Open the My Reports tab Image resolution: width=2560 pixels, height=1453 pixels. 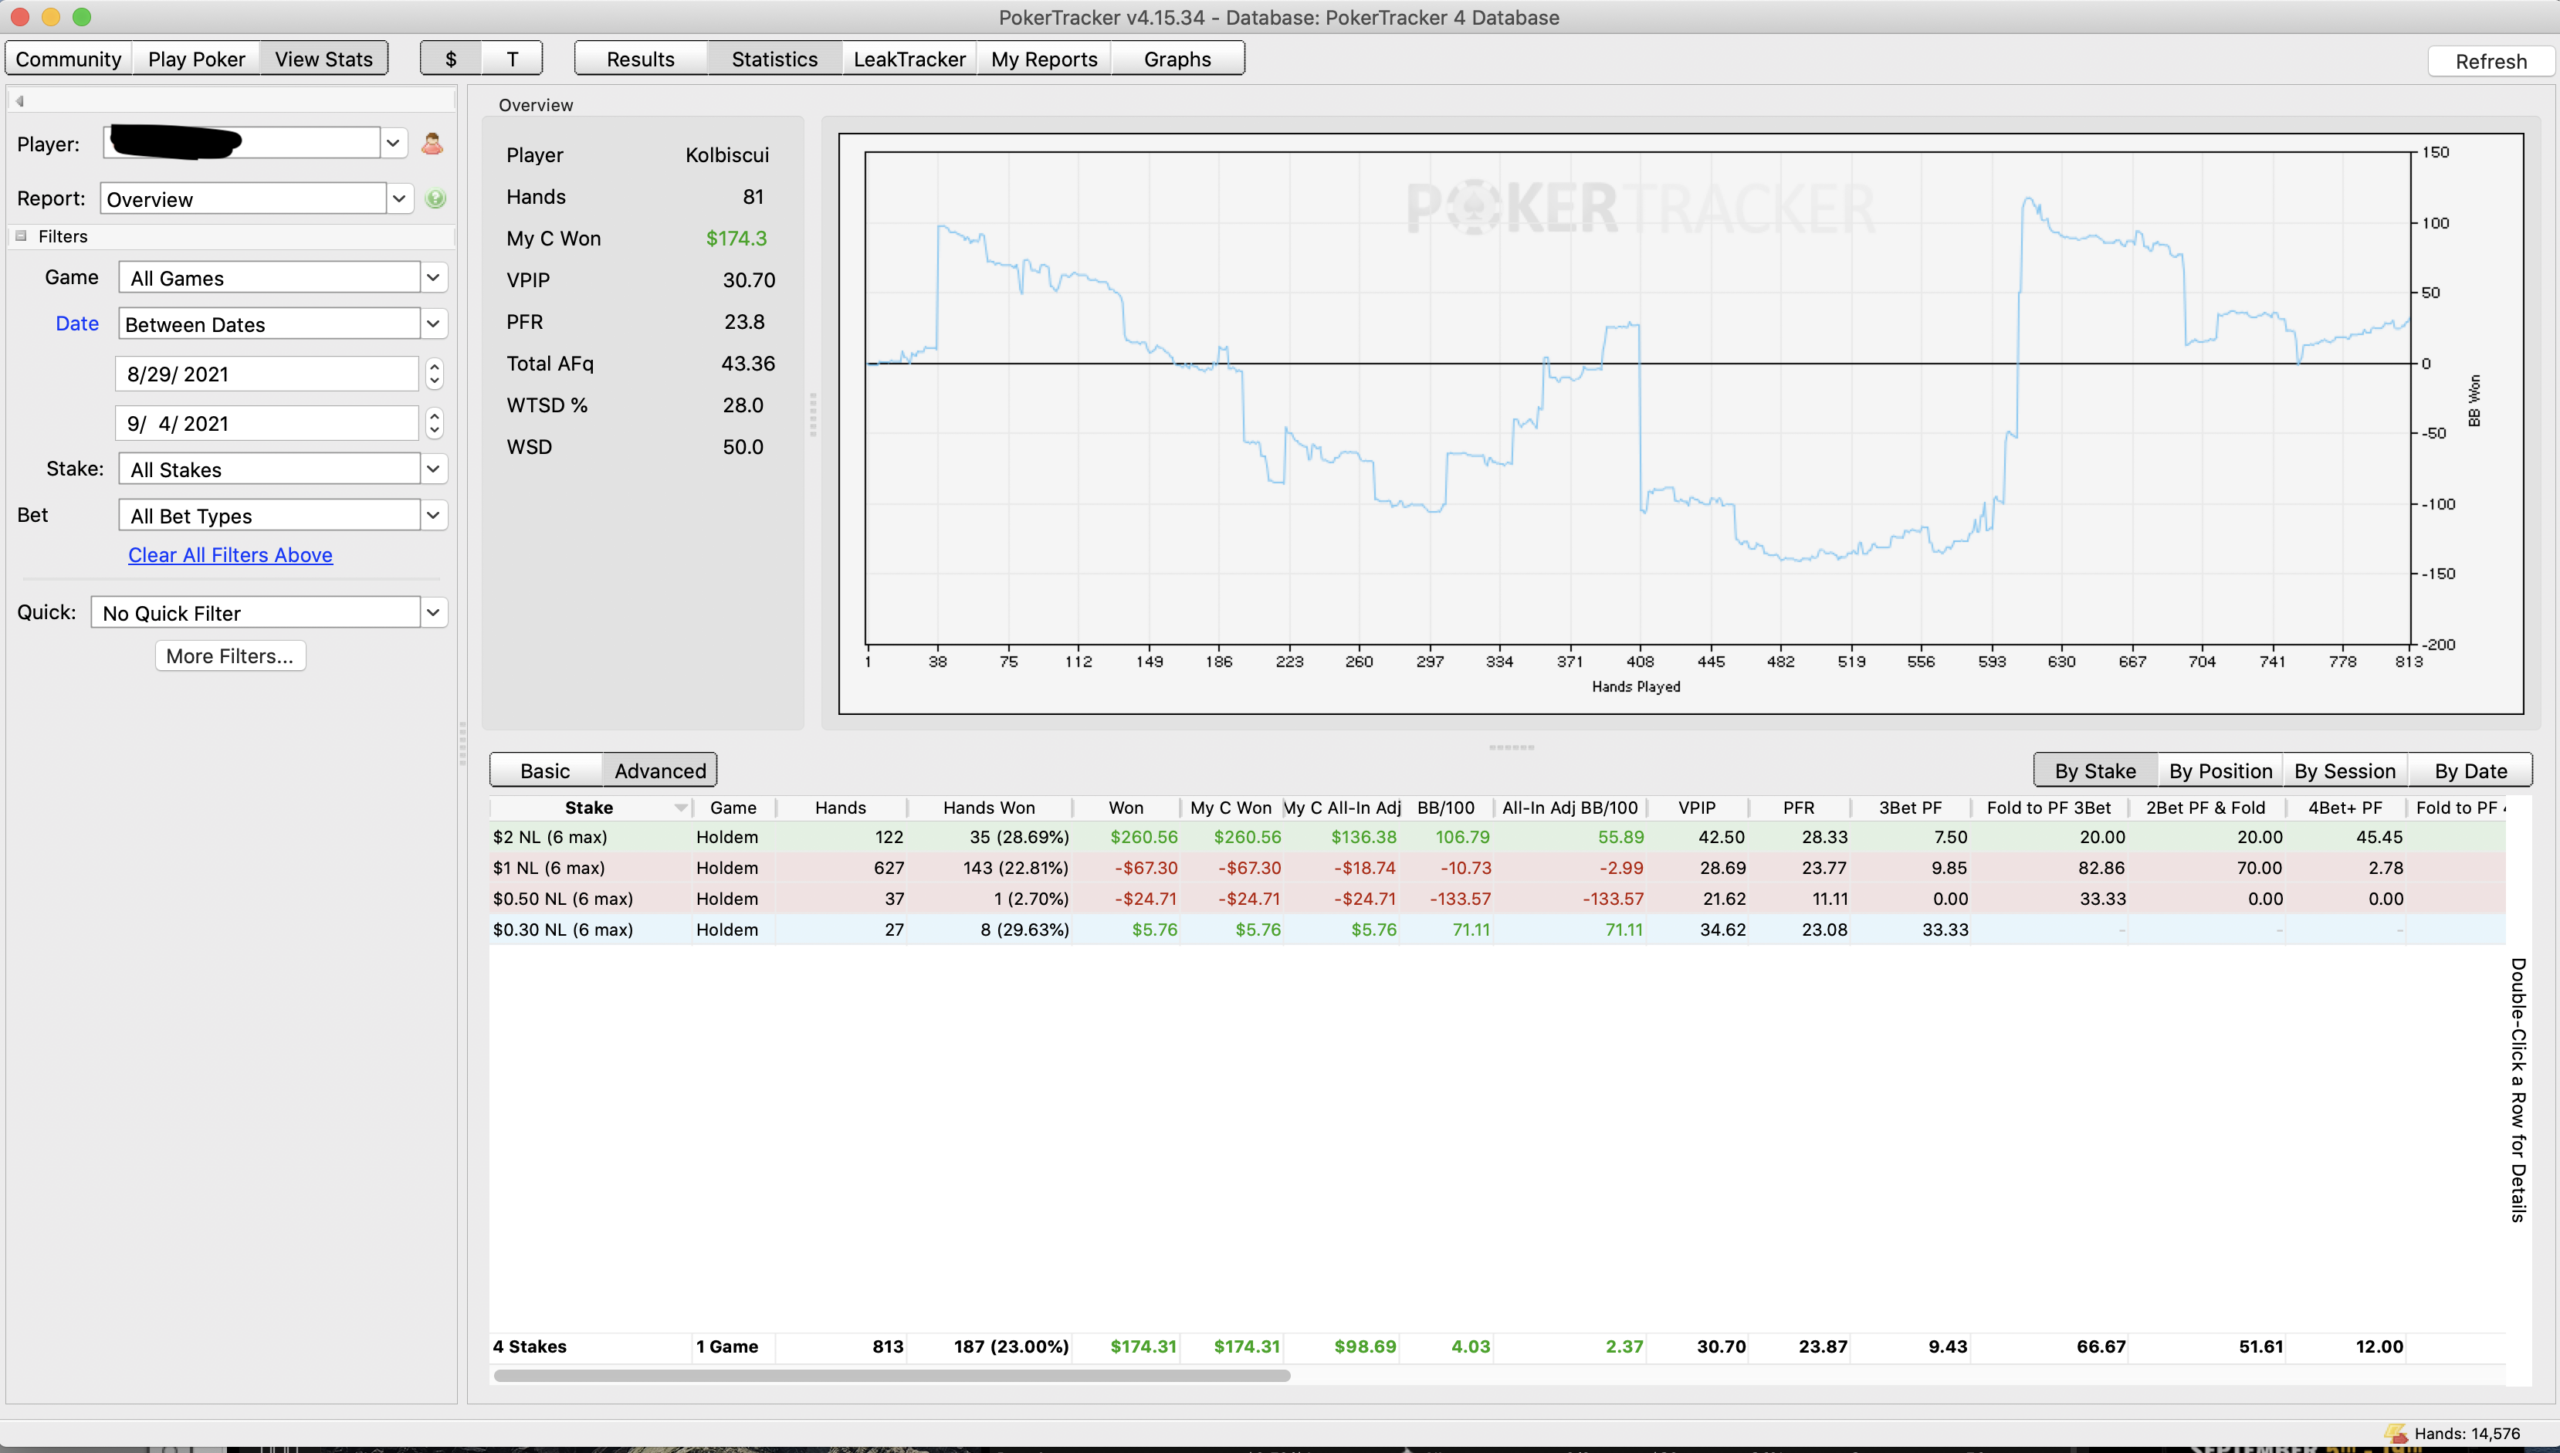point(1044,59)
